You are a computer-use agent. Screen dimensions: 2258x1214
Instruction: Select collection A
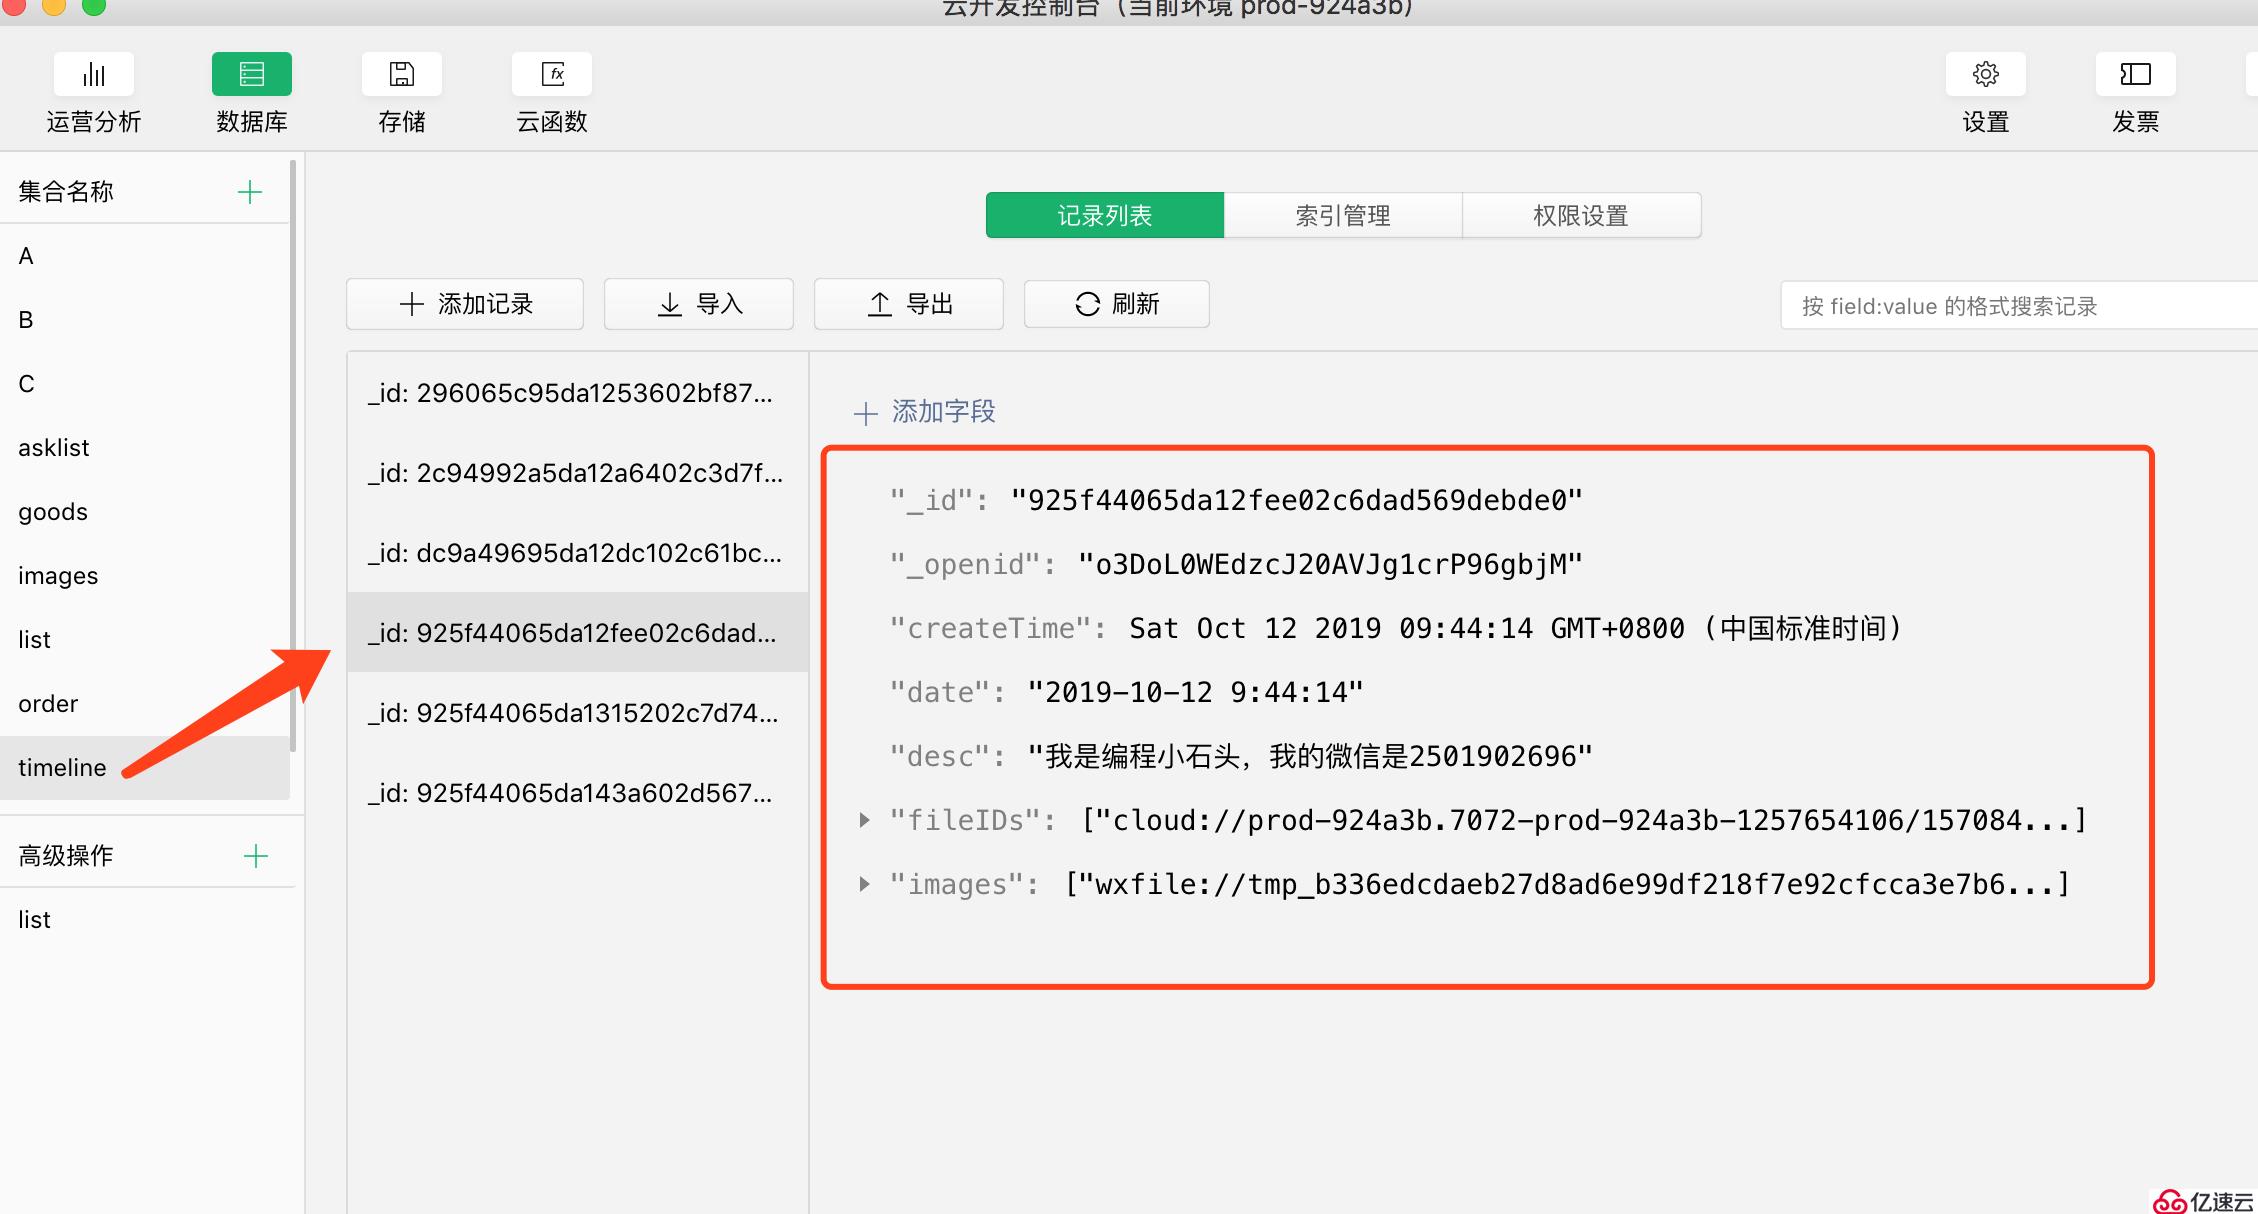[145, 256]
